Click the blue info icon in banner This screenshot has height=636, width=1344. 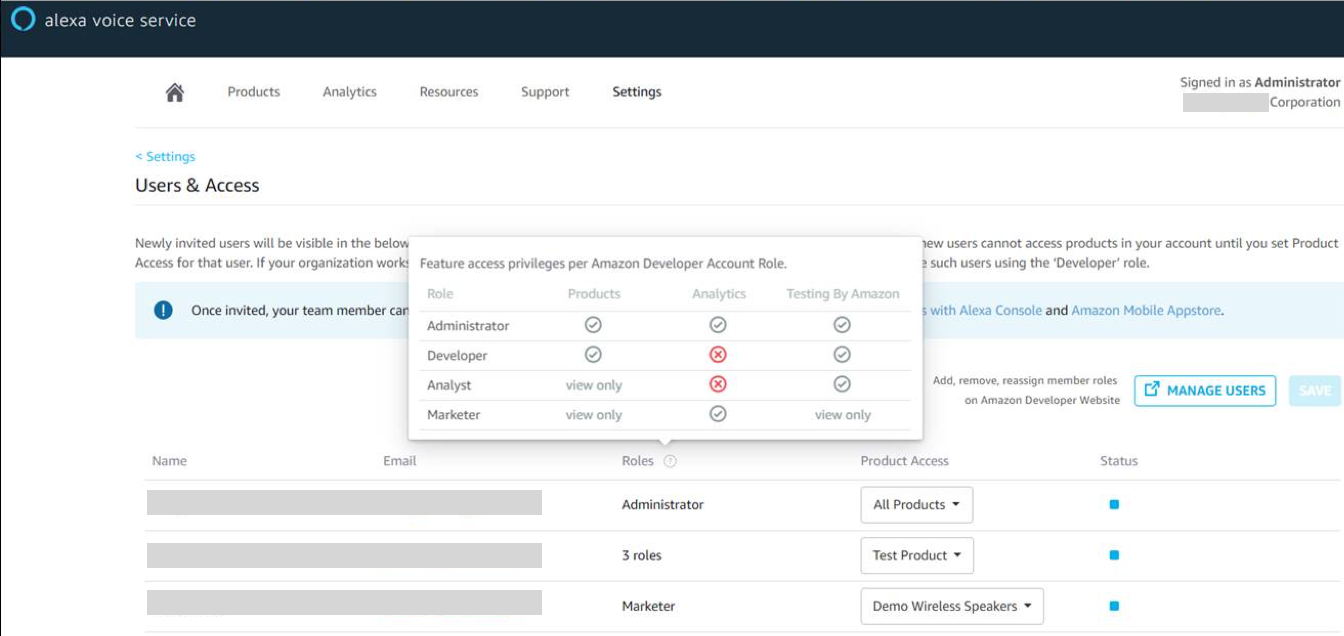pos(163,310)
